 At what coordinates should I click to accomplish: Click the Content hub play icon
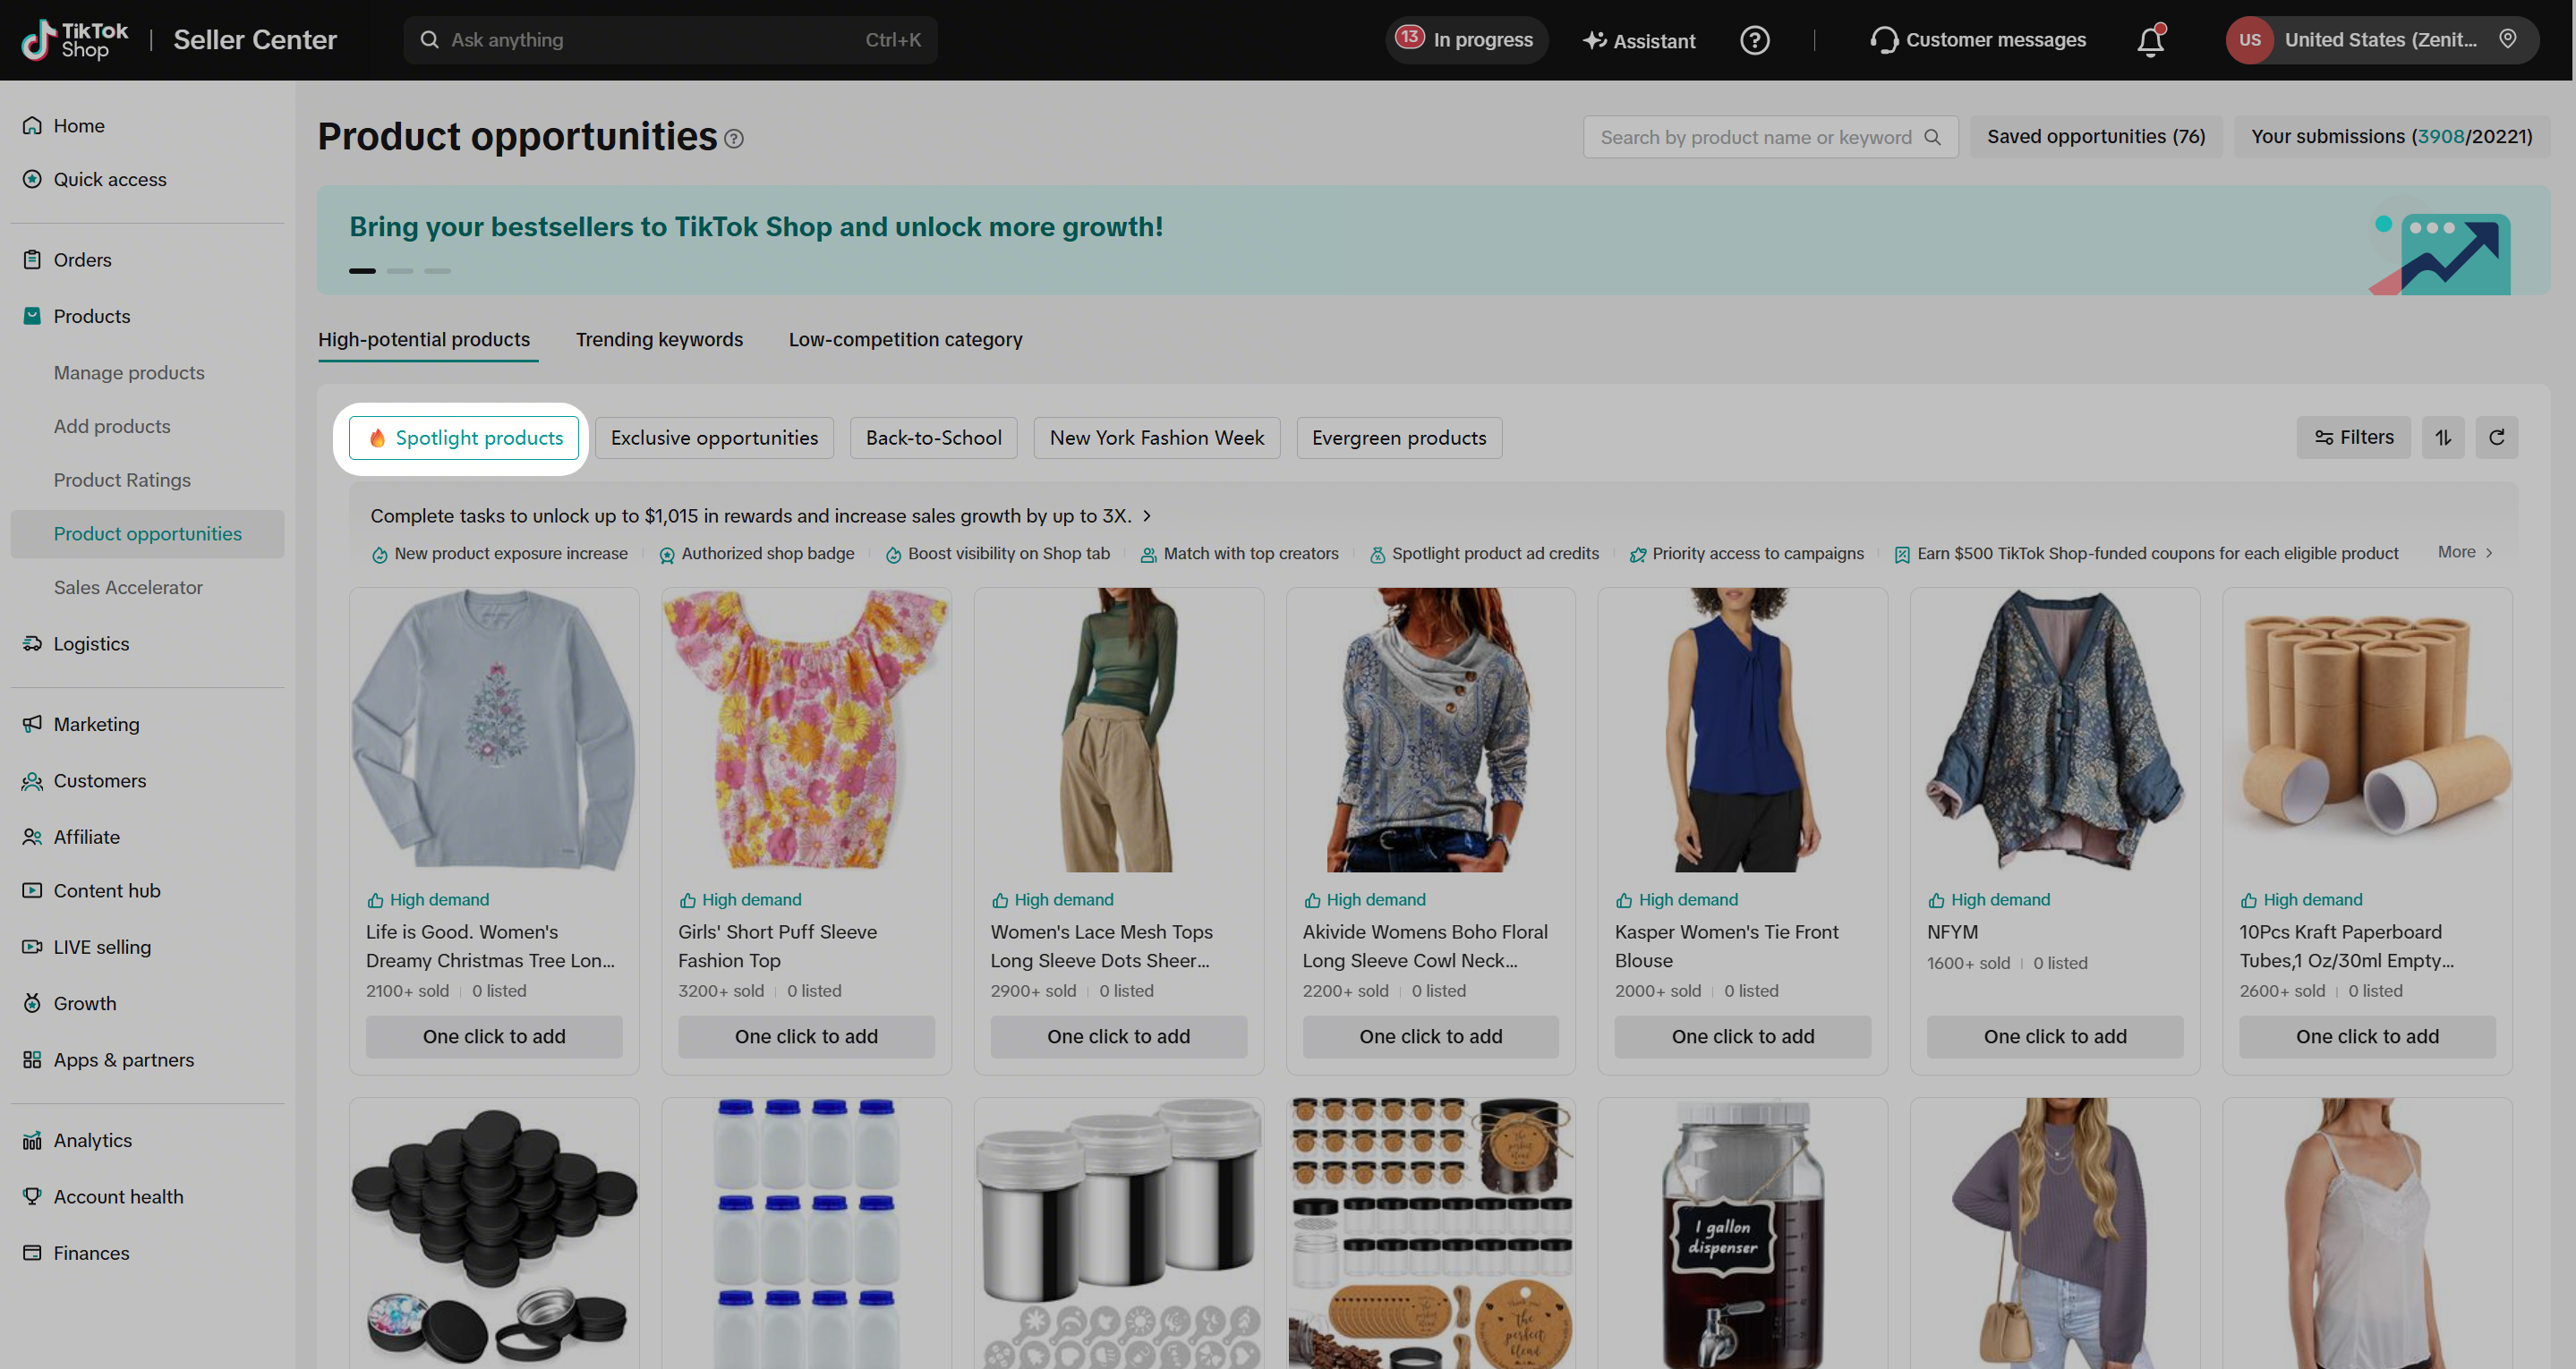pyautogui.click(x=32, y=891)
